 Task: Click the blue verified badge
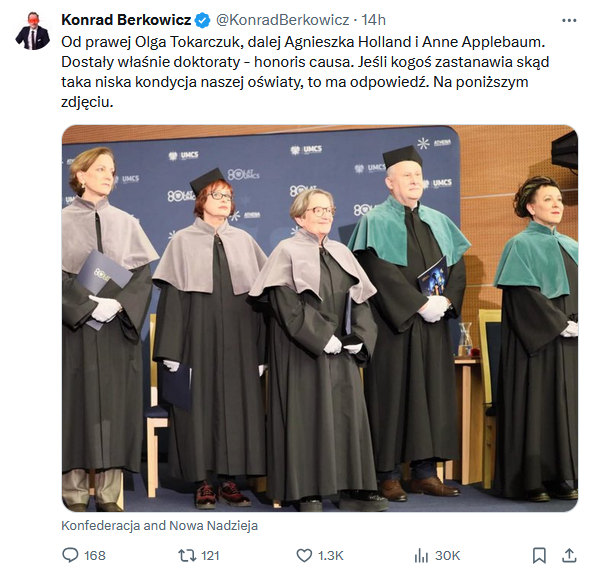click(202, 20)
